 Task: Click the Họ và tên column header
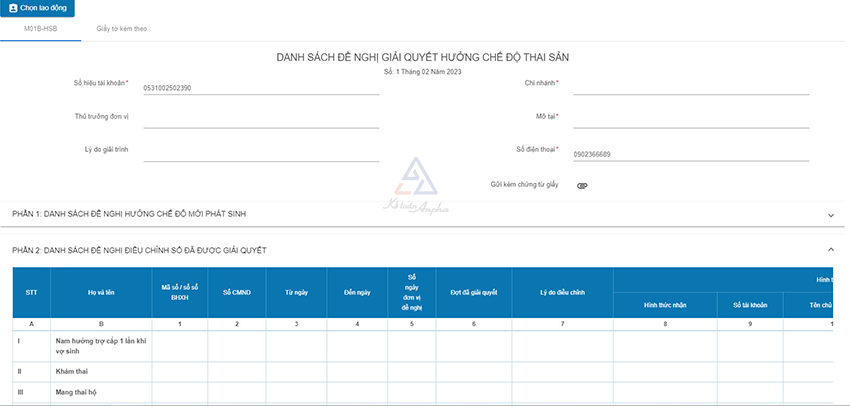coord(100,292)
